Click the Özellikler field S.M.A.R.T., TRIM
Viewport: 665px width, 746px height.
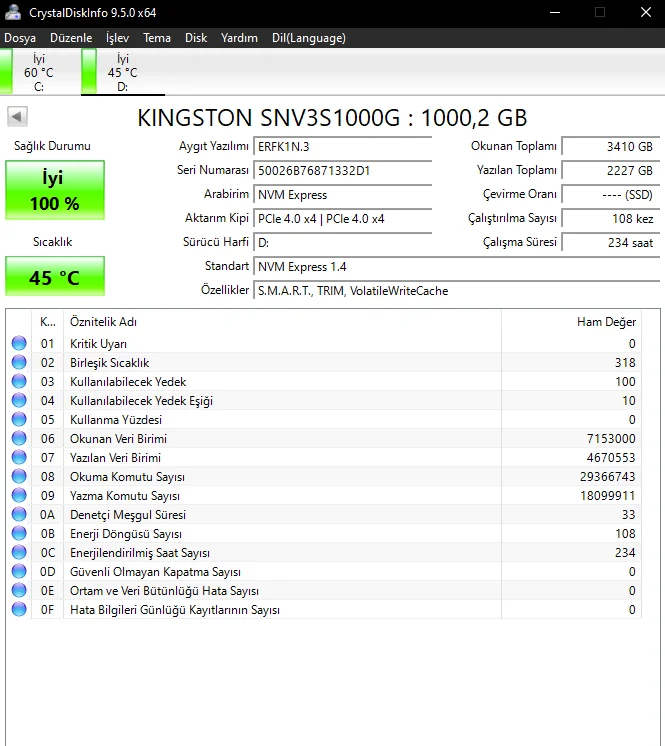[457, 291]
